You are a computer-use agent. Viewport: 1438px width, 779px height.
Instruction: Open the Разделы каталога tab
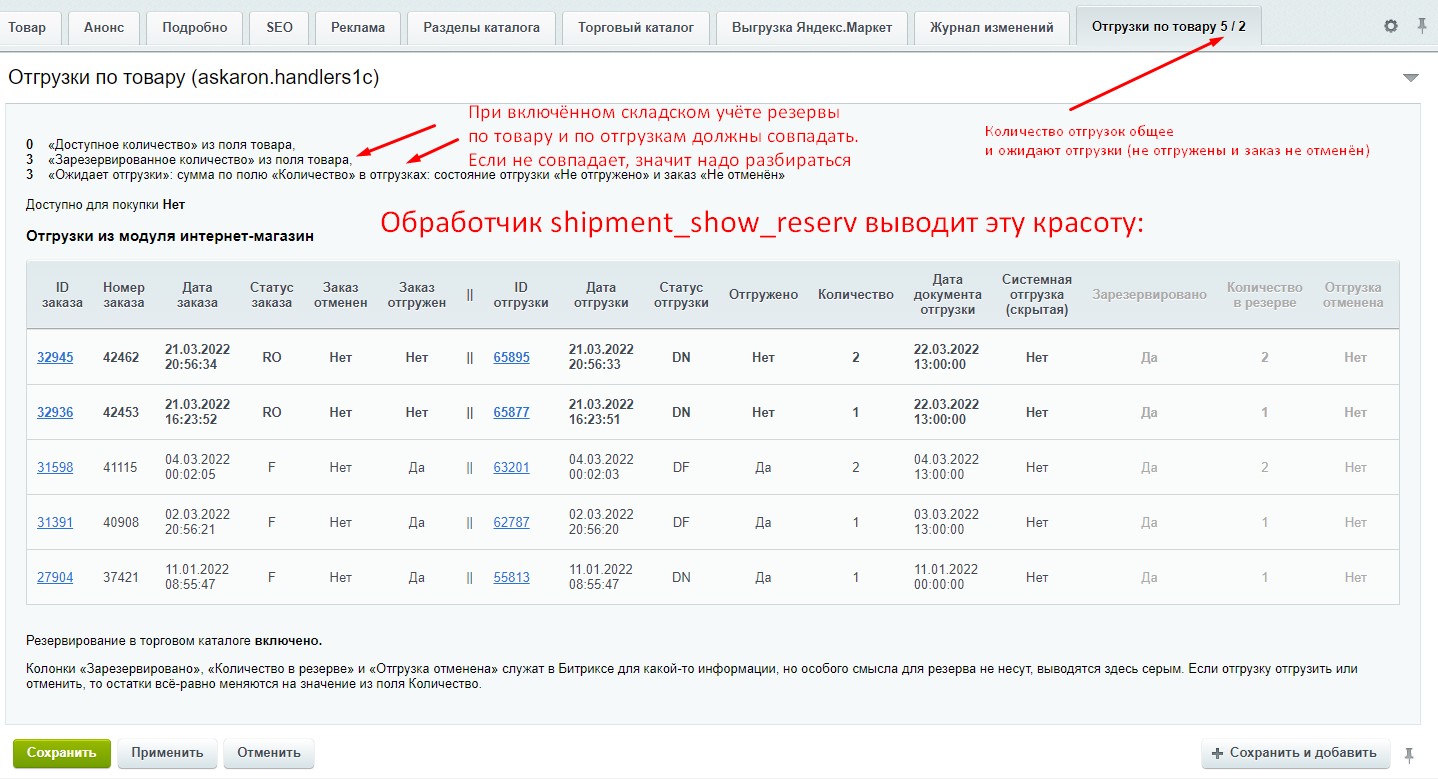(481, 28)
